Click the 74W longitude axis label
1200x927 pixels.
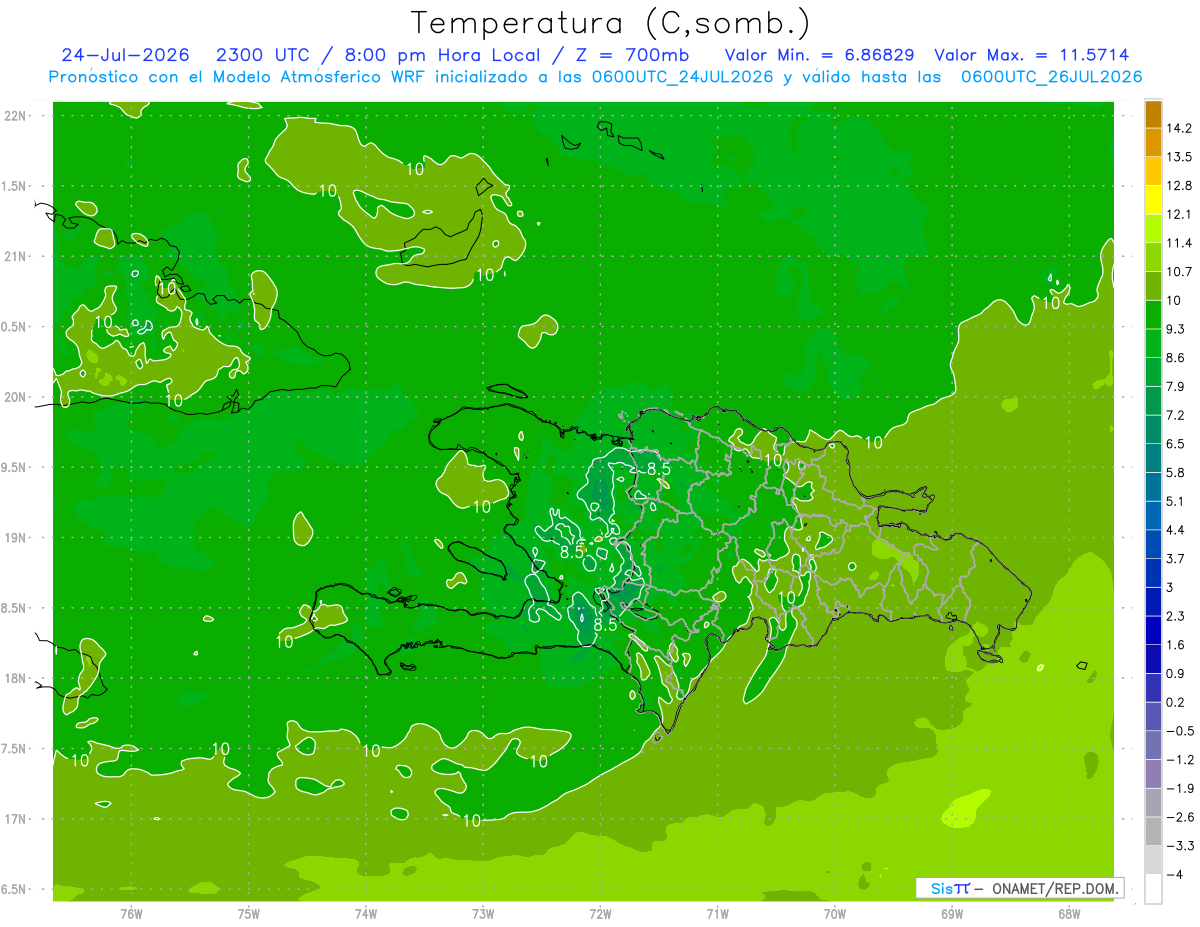366,914
